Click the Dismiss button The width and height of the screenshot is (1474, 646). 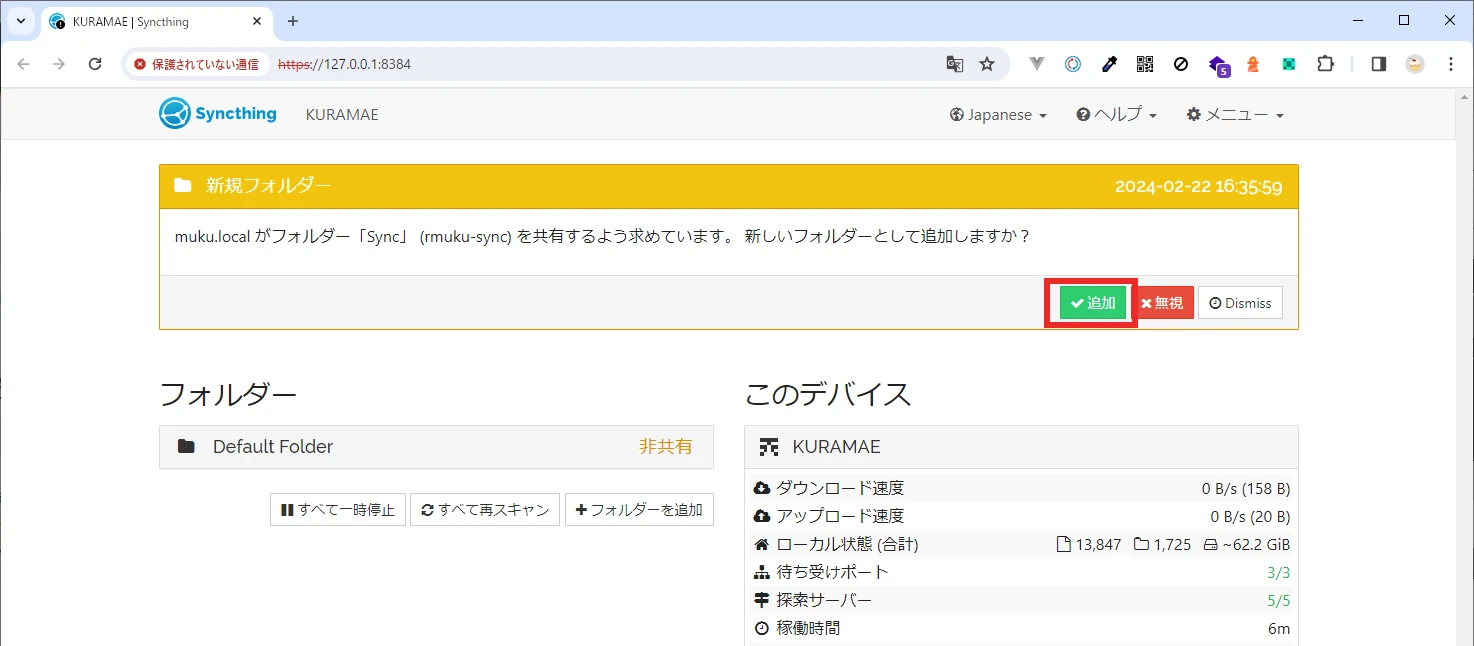coord(1240,303)
